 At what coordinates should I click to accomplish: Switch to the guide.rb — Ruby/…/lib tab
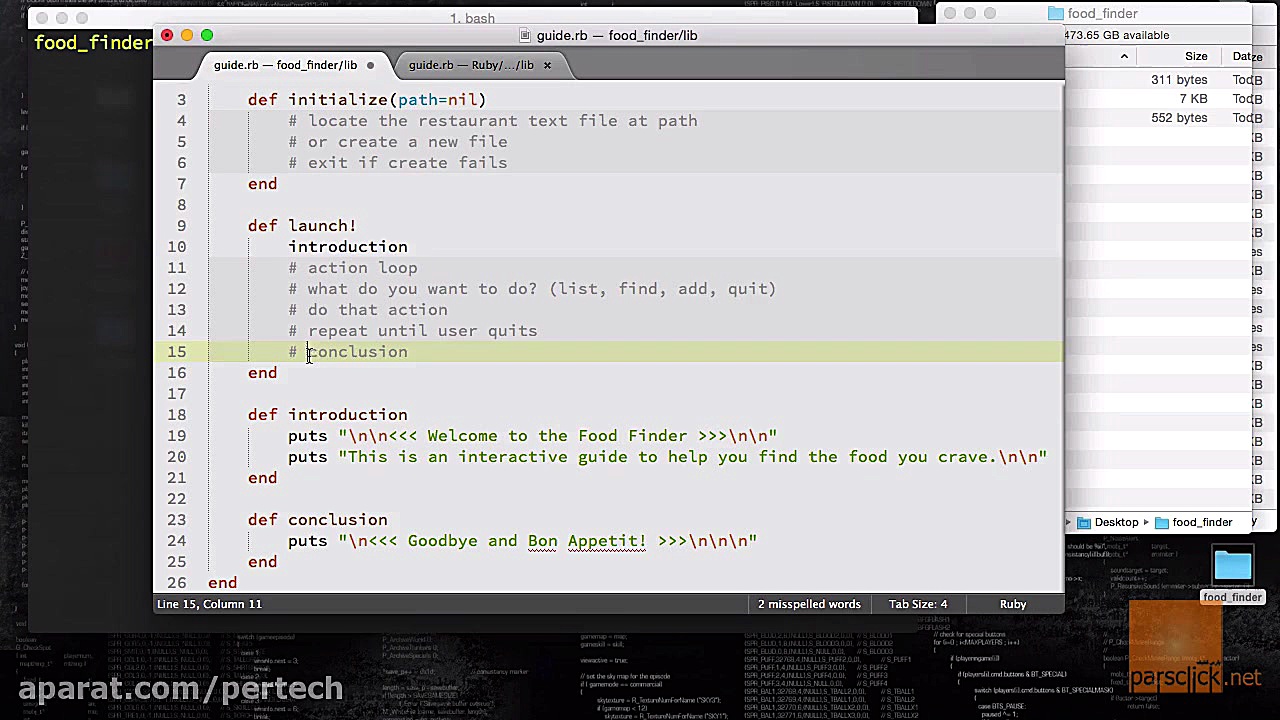pyautogui.click(x=471, y=65)
